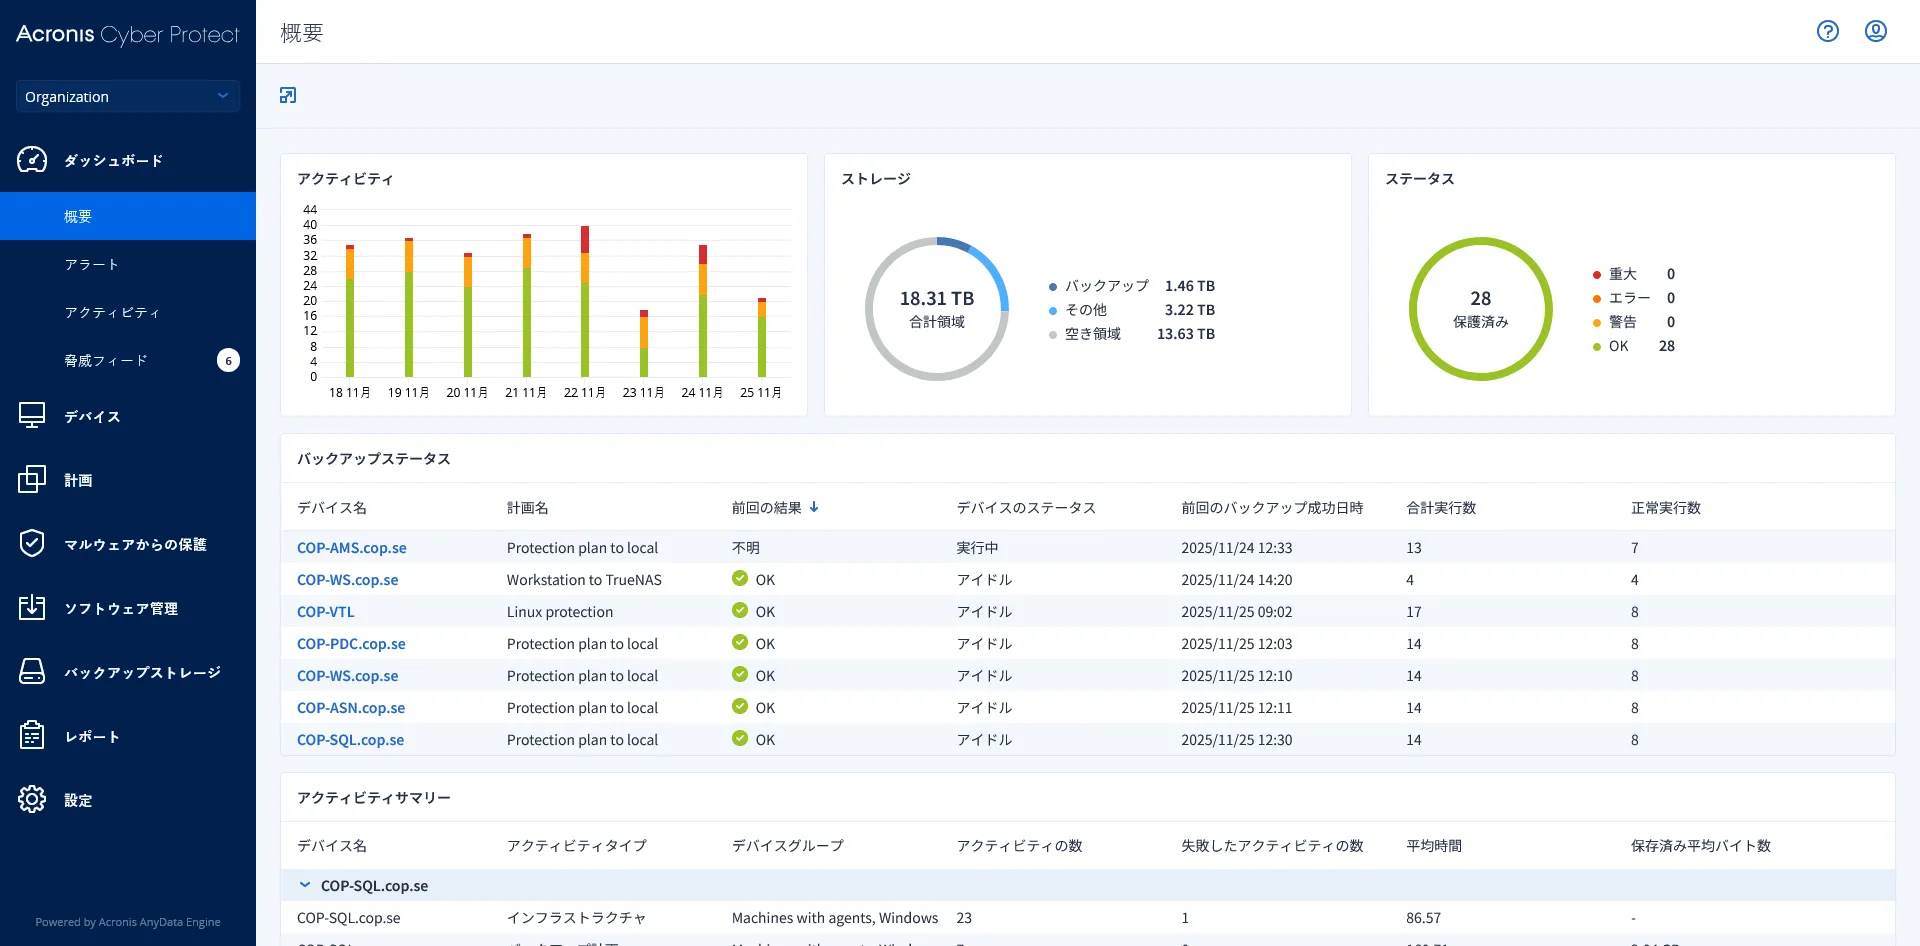Open settings gear icon in sidebar
Image resolution: width=1920 pixels, height=946 pixels.
click(32, 800)
